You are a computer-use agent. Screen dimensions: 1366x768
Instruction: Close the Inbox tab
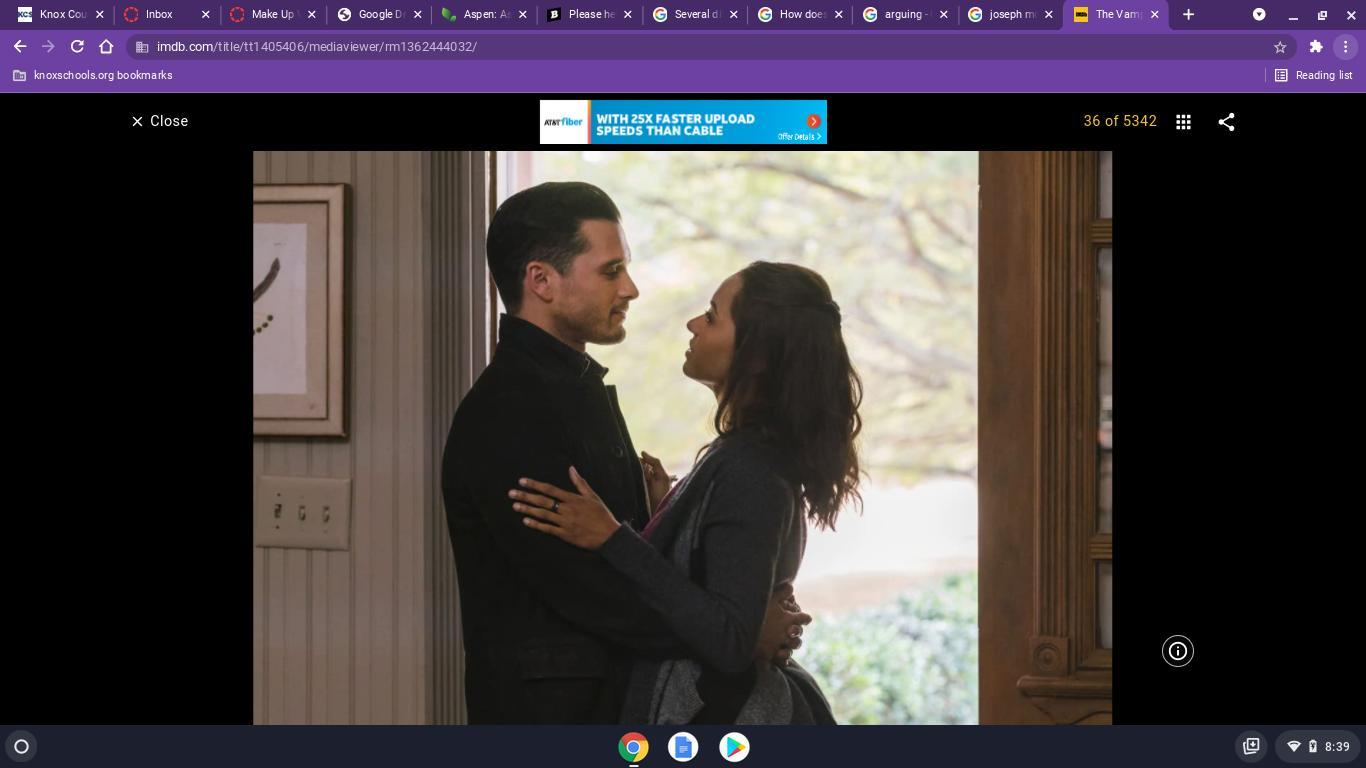tap(205, 15)
